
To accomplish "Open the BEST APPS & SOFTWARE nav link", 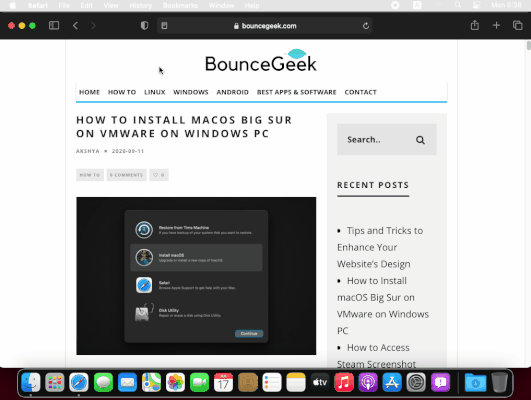I will pyautogui.click(x=297, y=92).
